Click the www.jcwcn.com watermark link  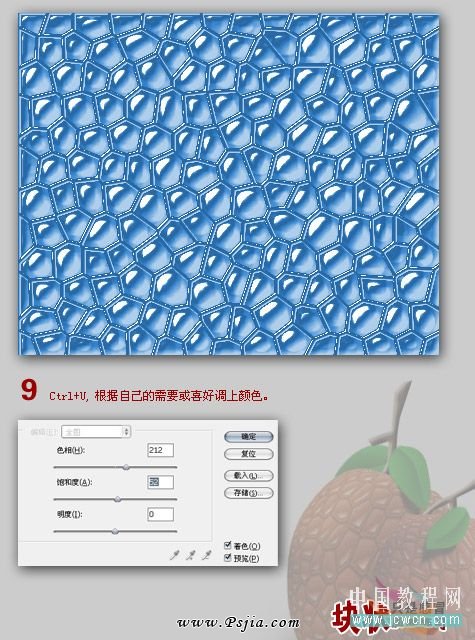click(406, 620)
